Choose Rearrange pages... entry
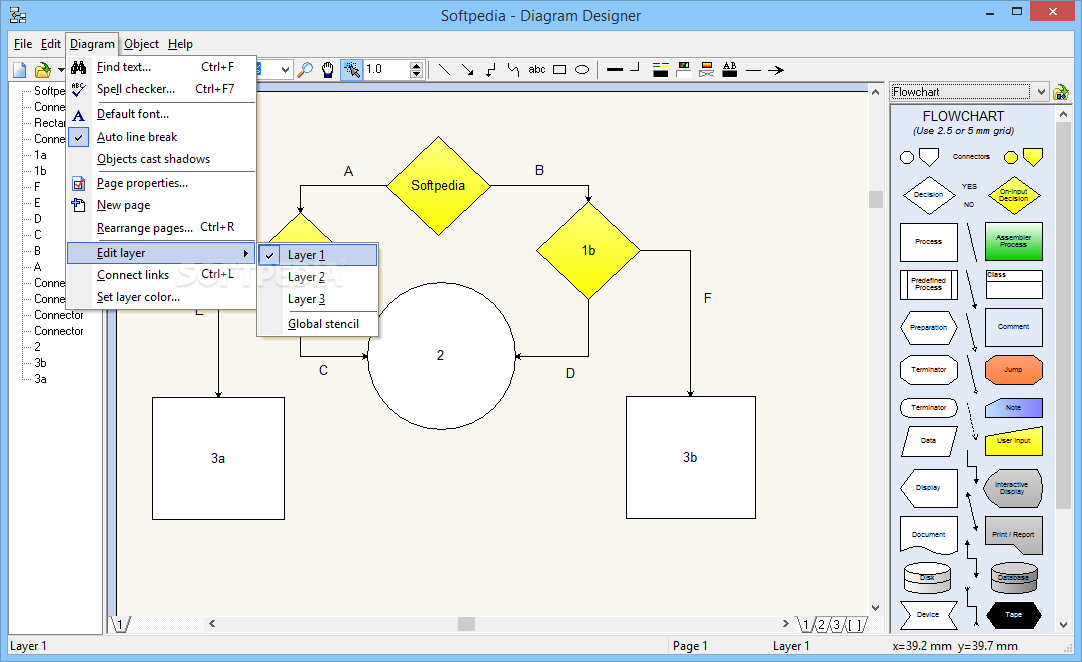Image resolution: width=1082 pixels, height=662 pixels. (x=162, y=227)
